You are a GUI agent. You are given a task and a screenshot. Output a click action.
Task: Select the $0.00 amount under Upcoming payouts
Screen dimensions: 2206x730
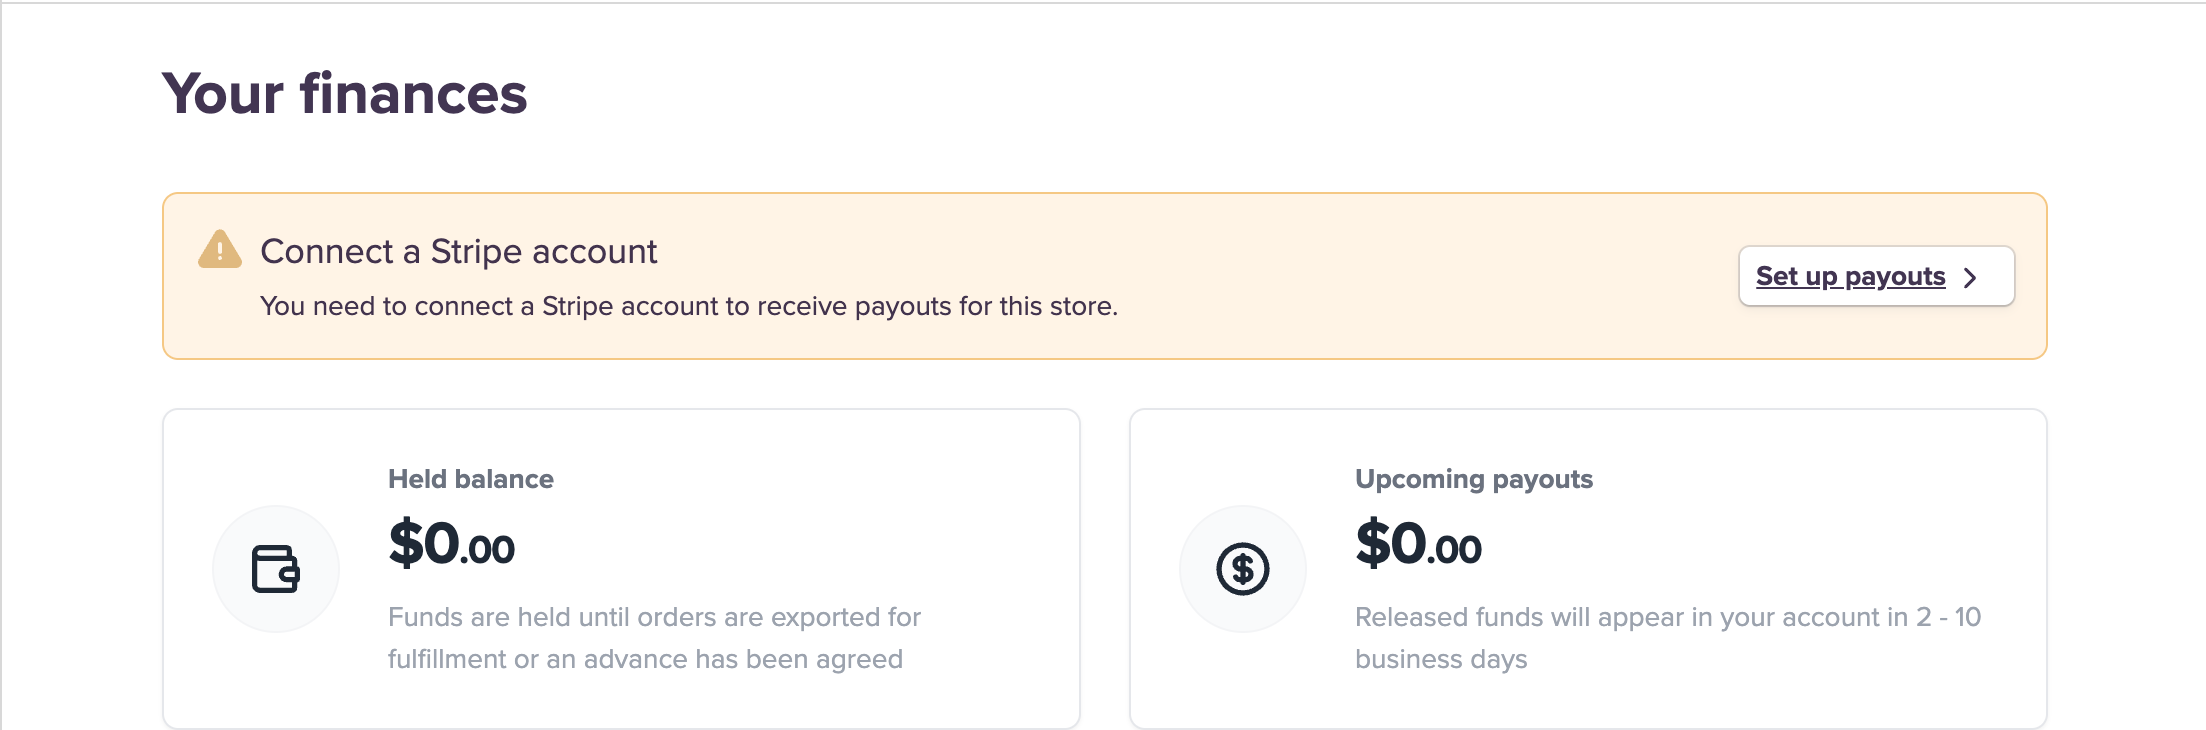click(1418, 545)
